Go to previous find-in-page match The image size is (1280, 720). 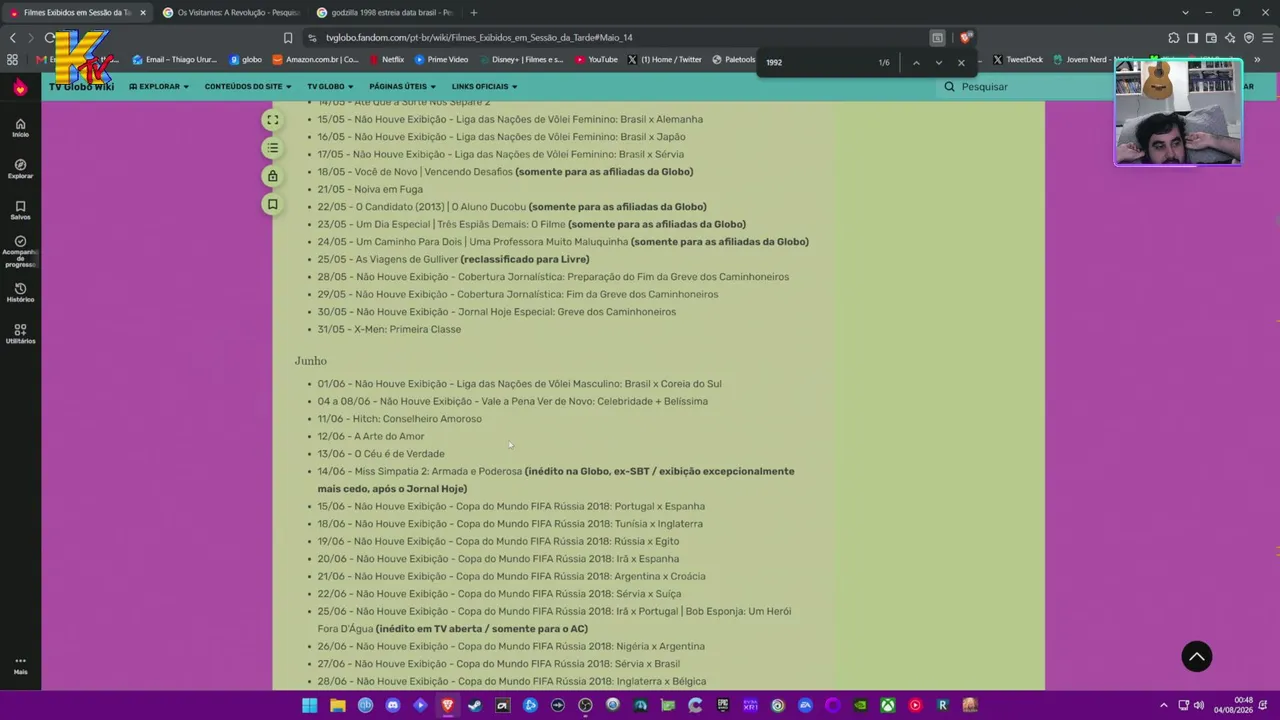click(916, 62)
